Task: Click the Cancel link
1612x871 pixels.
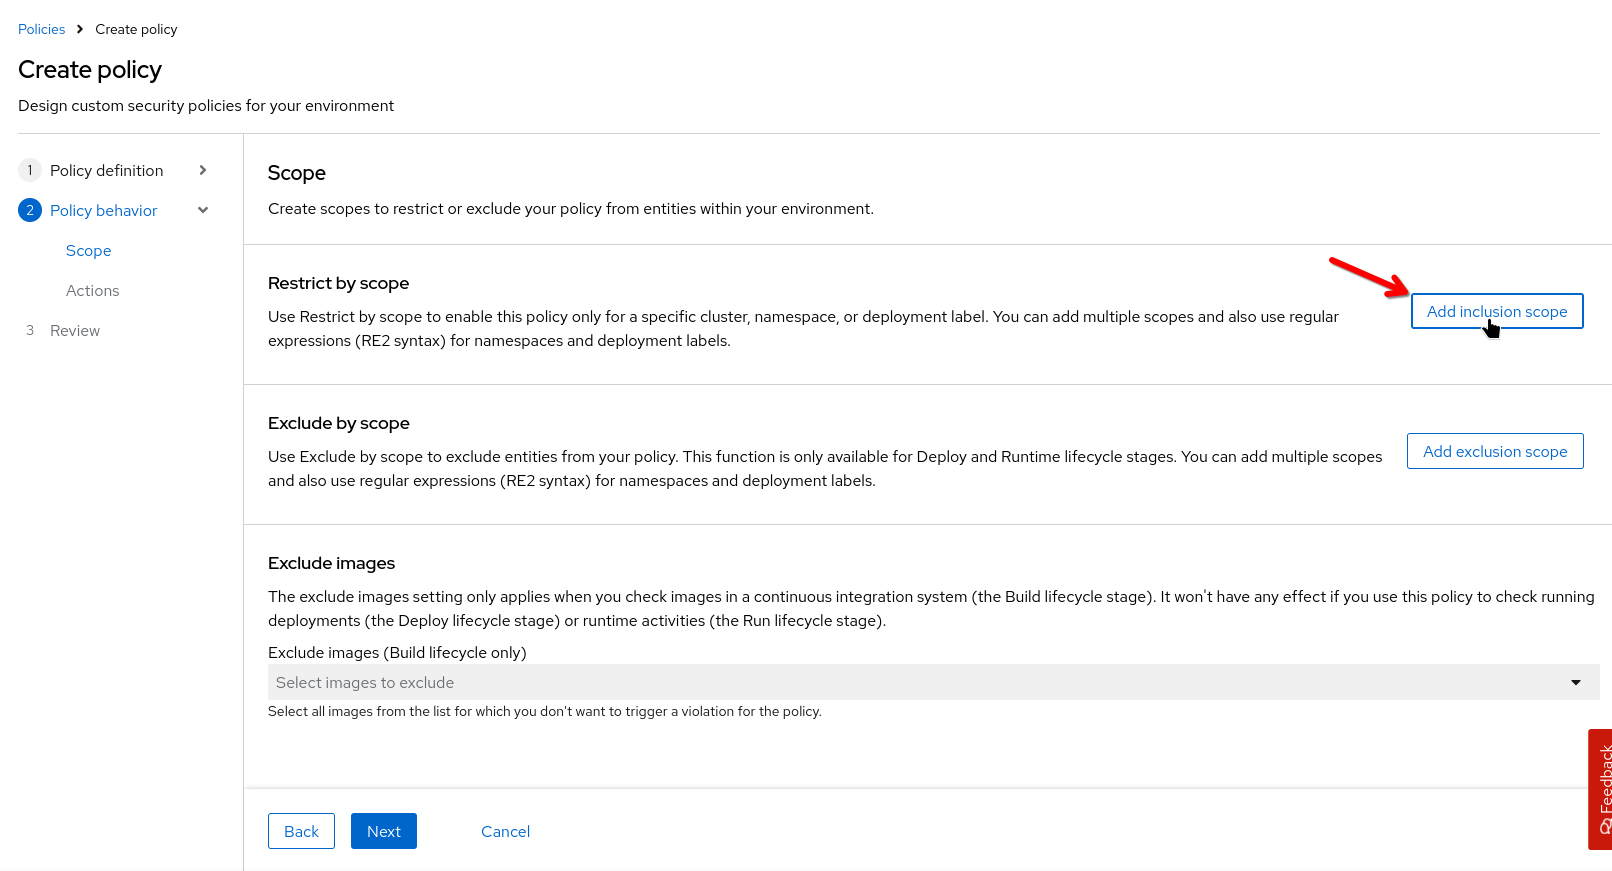Action: pos(505,831)
